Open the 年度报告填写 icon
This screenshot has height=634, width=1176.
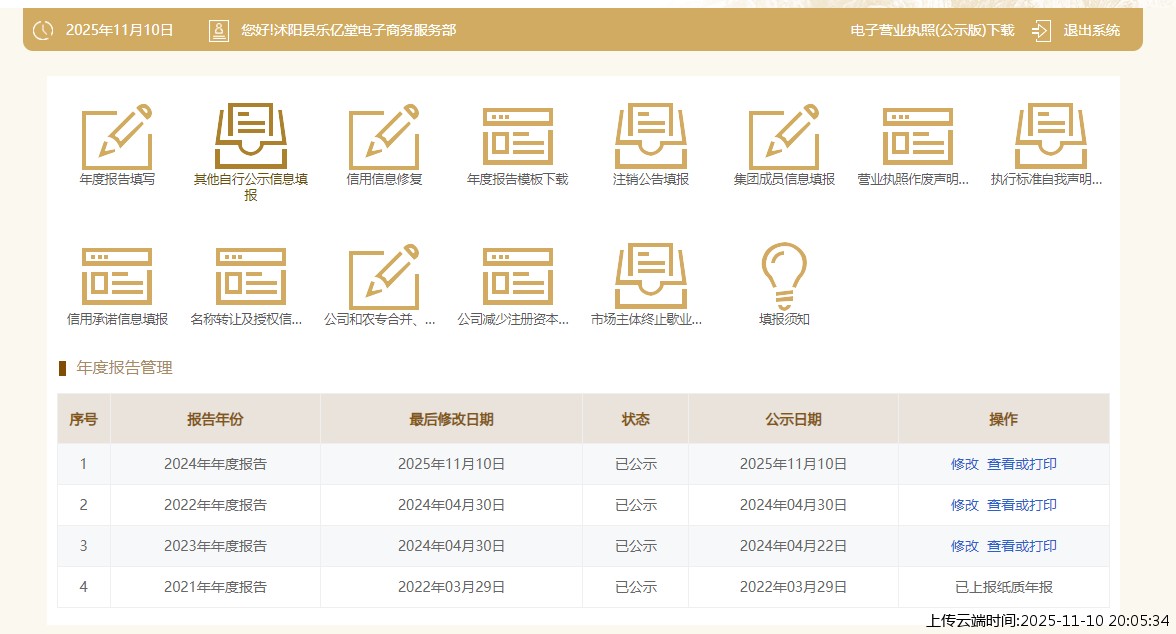[117, 137]
